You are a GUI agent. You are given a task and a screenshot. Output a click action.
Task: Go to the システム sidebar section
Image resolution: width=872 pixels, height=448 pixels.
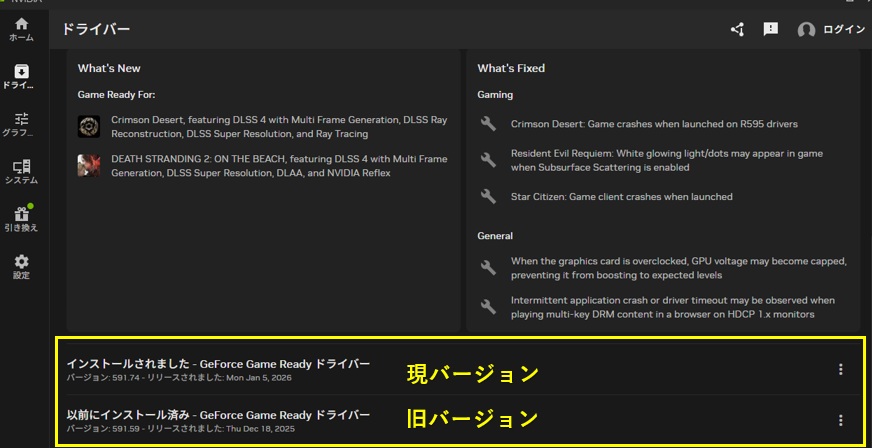click(x=21, y=171)
